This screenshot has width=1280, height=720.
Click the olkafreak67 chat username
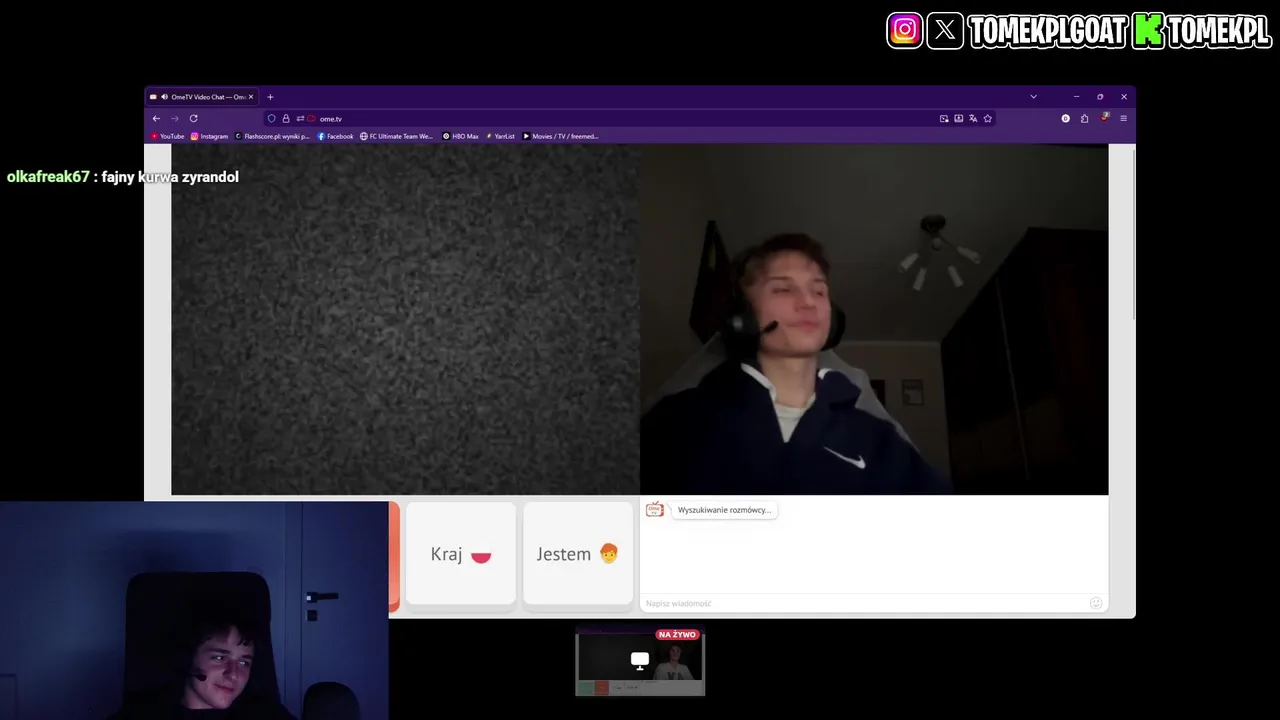coord(48,177)
